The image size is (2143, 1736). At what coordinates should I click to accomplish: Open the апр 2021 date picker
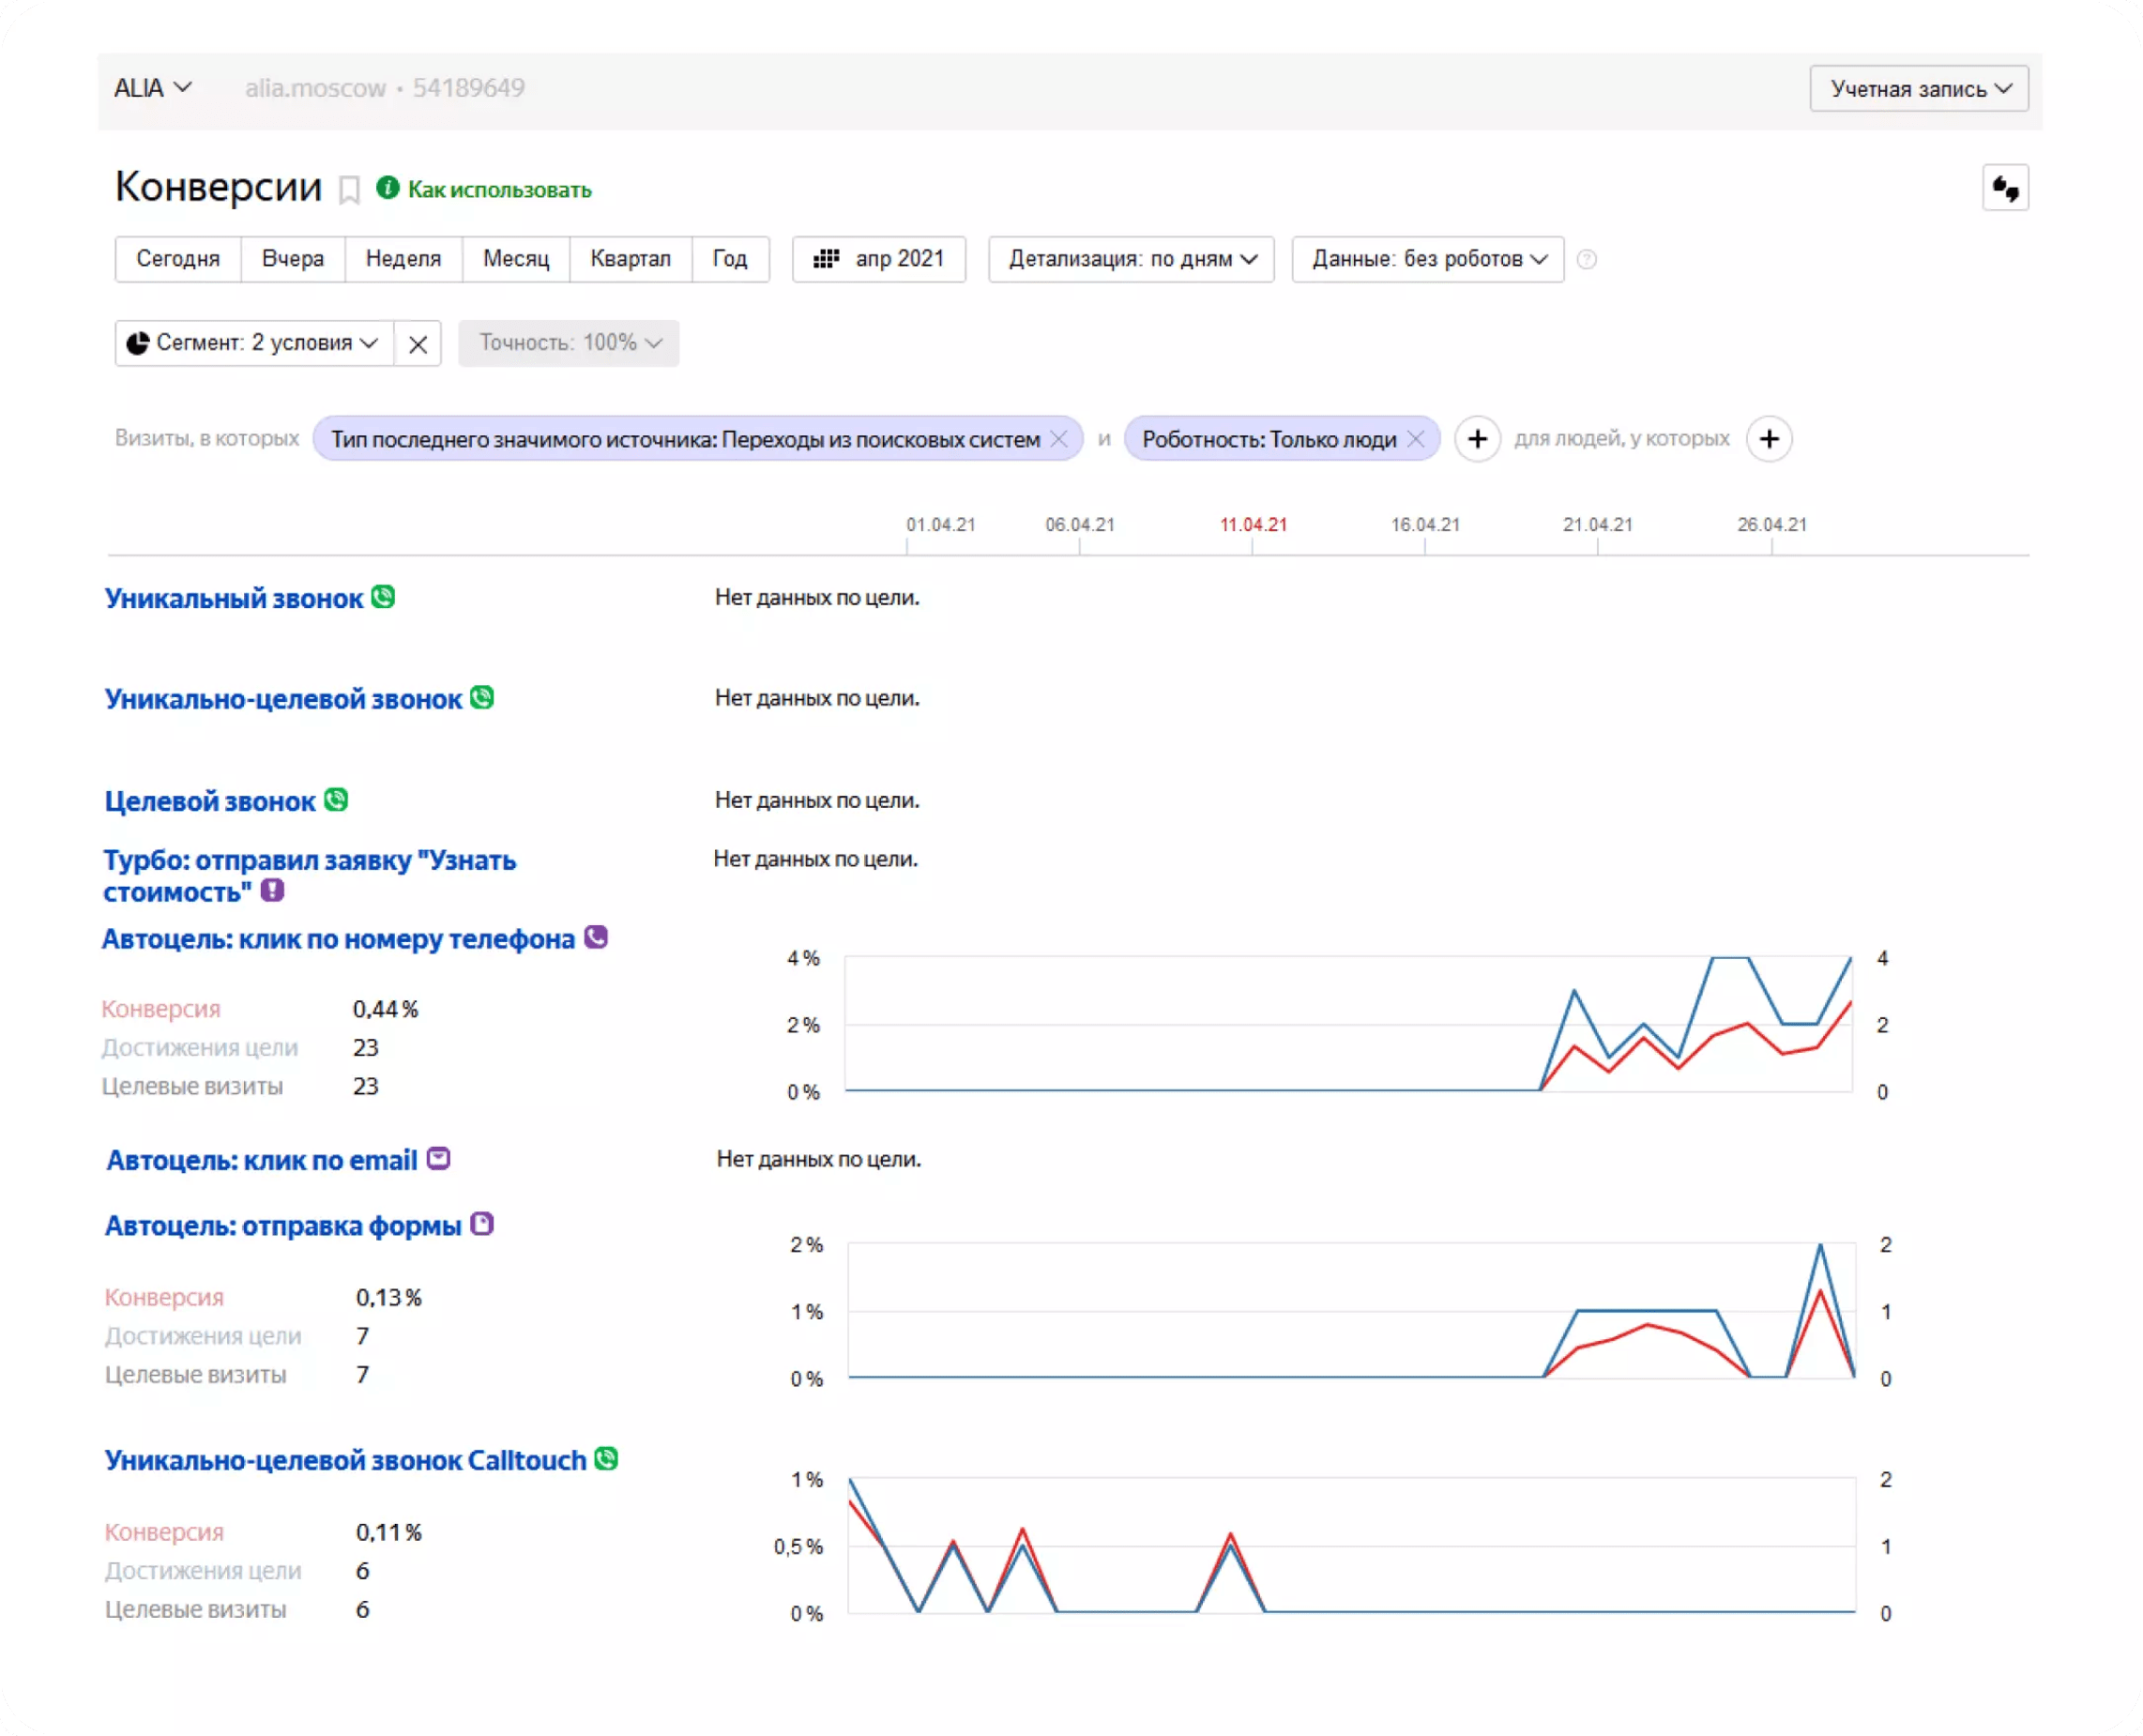[x=879, y=260]
